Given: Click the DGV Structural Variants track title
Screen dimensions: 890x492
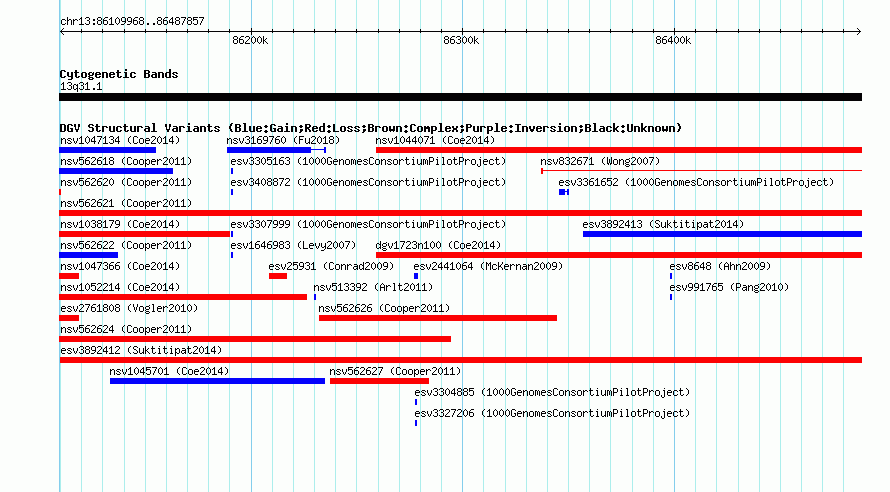Looking at the screenshot, I should click(x=371, y=128).
